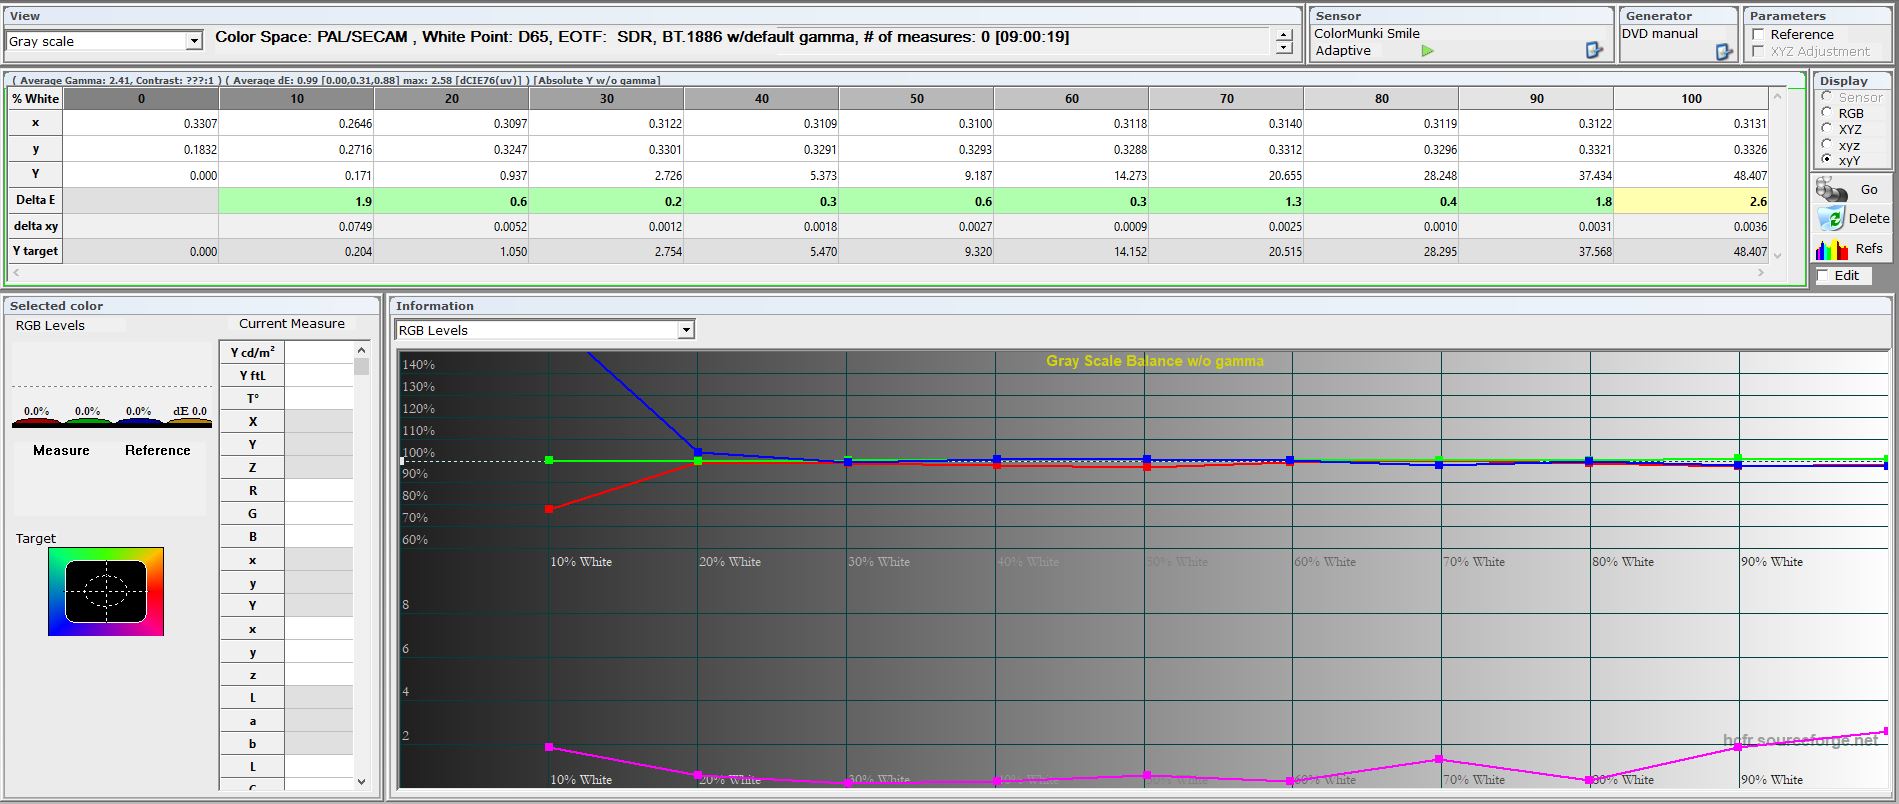Select the 50 % White column header

[916, 99]
